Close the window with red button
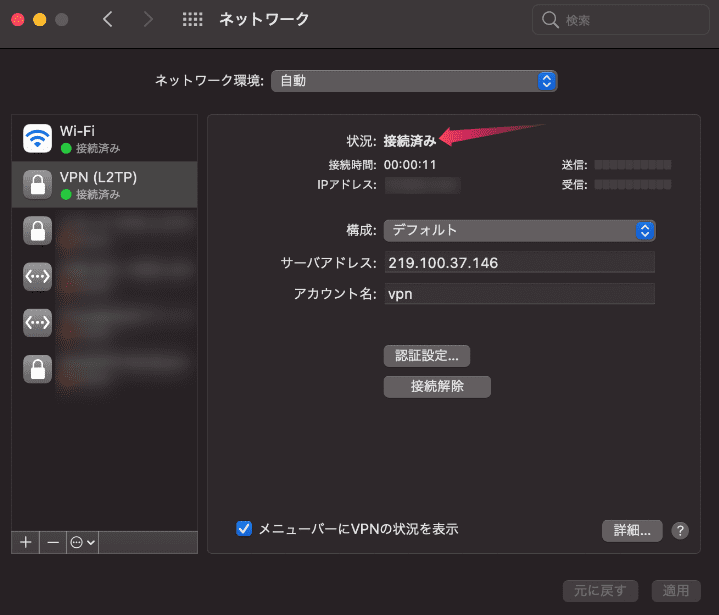Image resolution: width=719 pixels, height=615 pixels. click(x=18, y=20)
